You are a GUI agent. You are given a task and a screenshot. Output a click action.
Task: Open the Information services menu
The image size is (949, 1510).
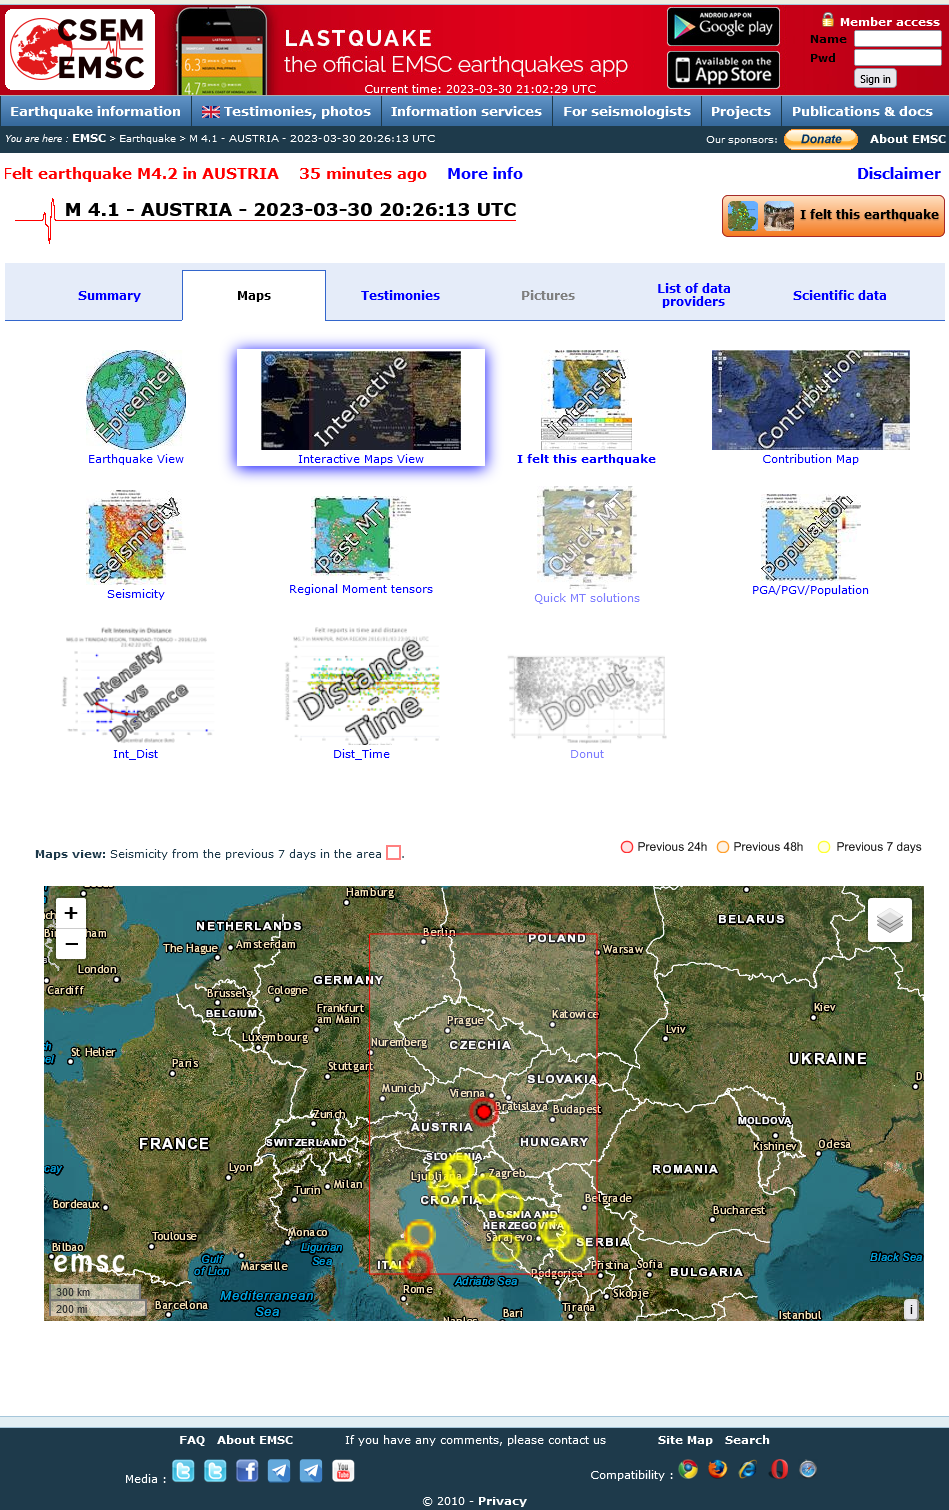point(466,111)
